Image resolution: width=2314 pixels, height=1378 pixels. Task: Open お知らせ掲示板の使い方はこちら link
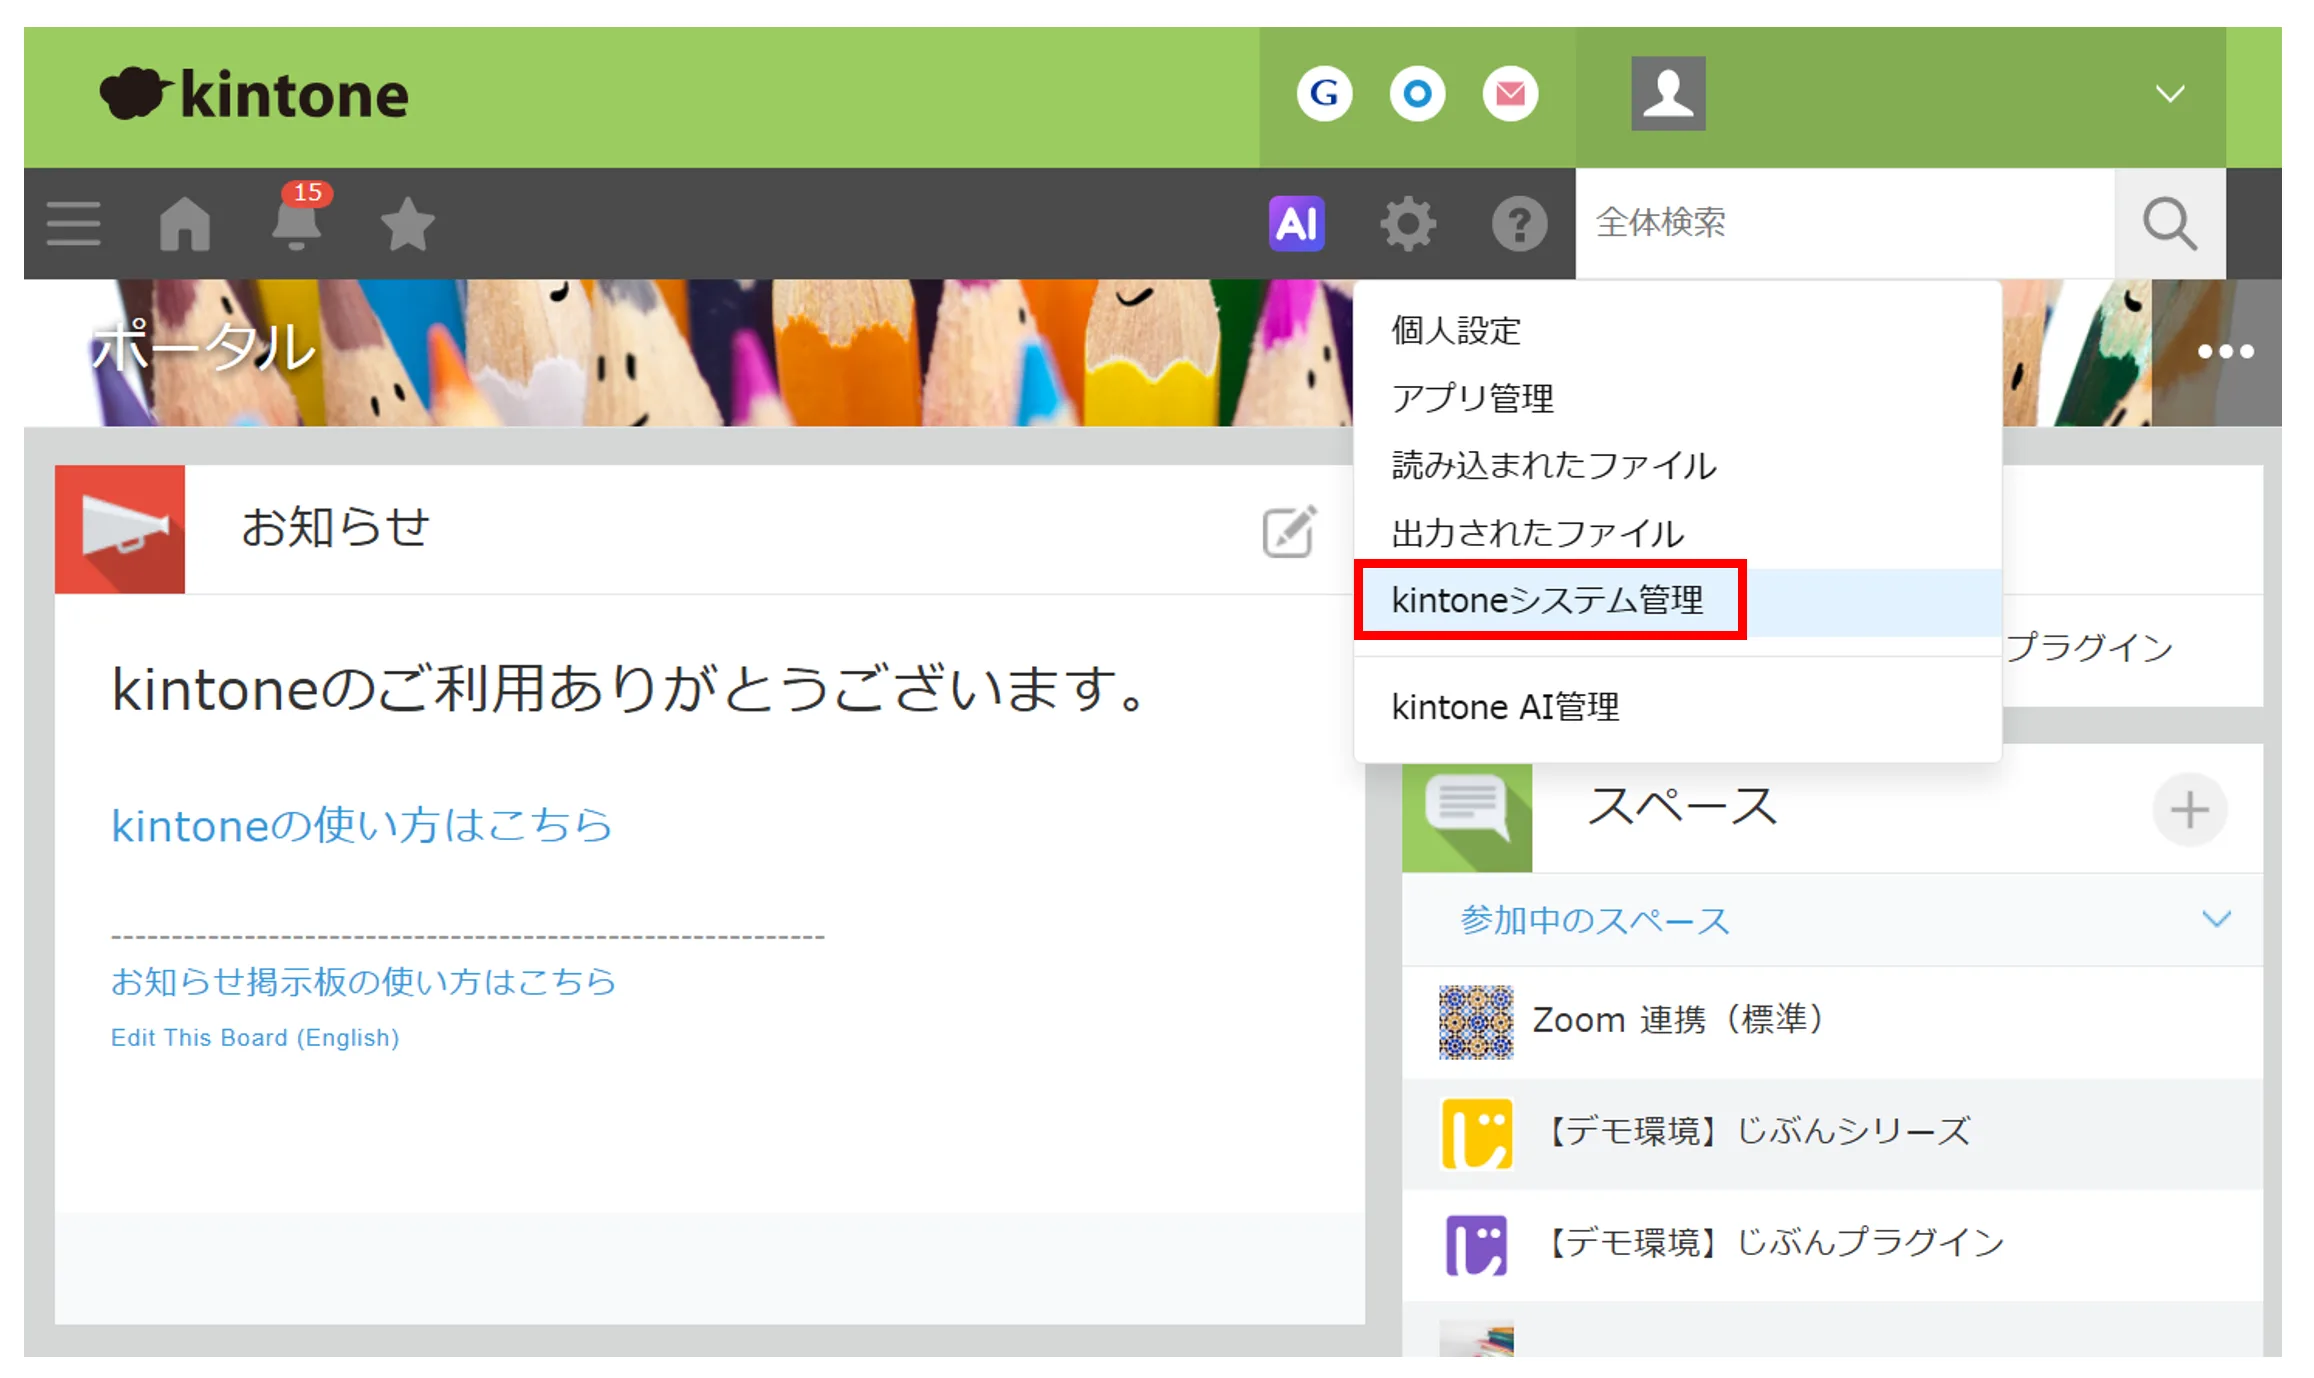pos(363,981)
